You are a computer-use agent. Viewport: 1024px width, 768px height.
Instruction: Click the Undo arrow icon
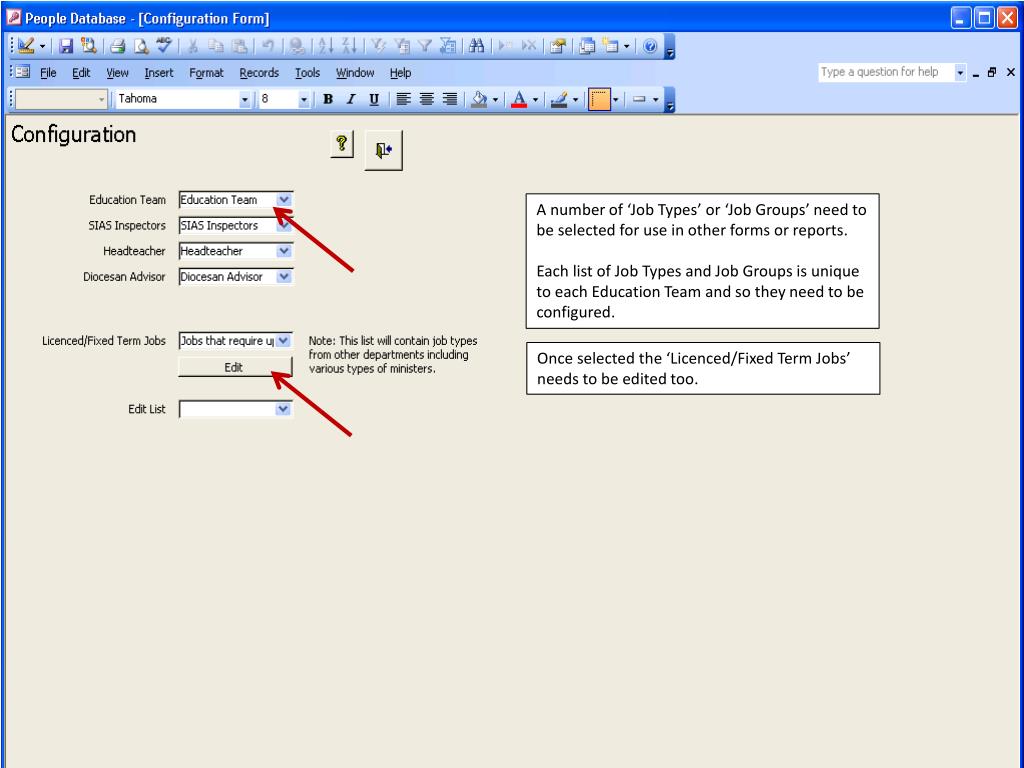[x=268, y=46]
